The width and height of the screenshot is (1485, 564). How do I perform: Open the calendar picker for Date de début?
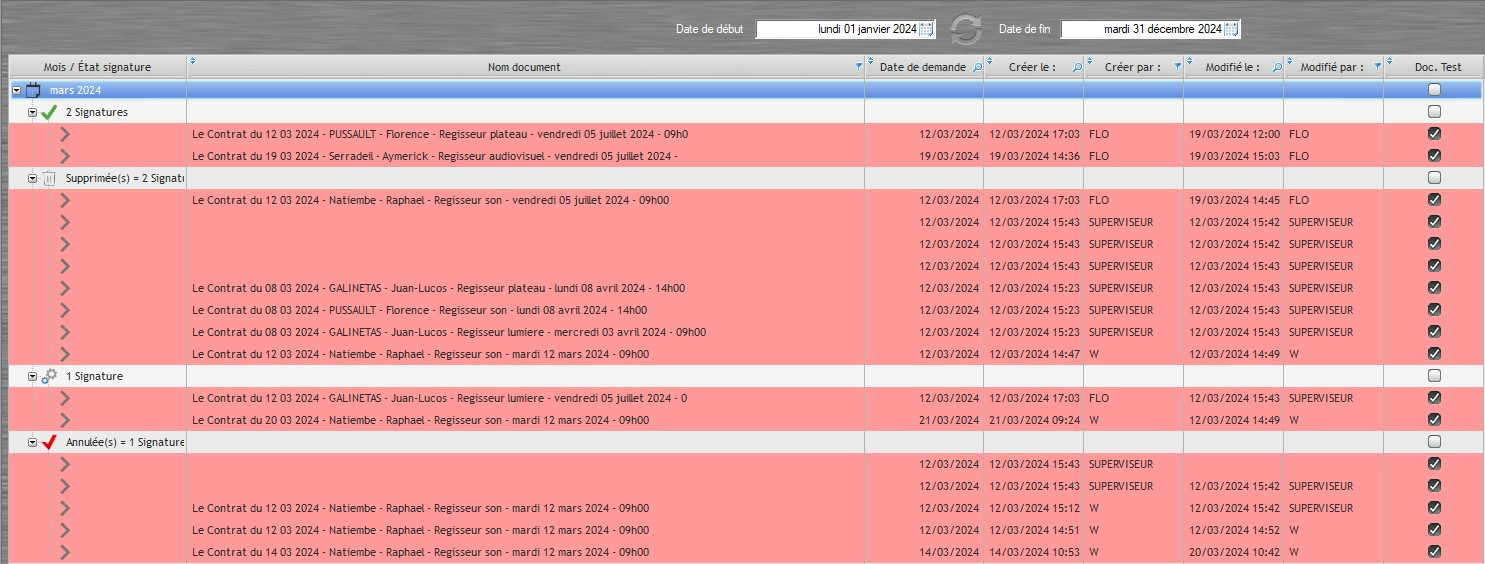point(926,29)
